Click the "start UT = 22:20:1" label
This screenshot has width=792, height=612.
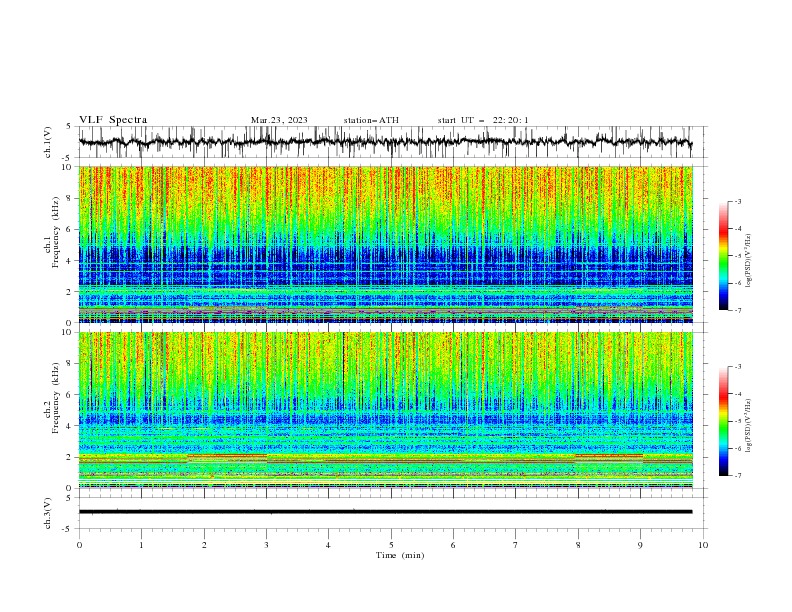(483, 120)
